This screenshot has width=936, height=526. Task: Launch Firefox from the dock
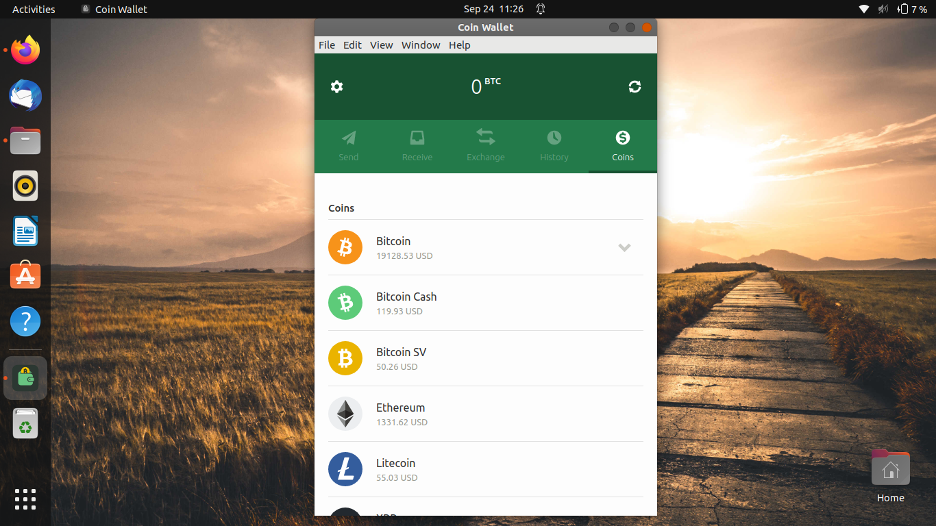[x=25, y=50]
